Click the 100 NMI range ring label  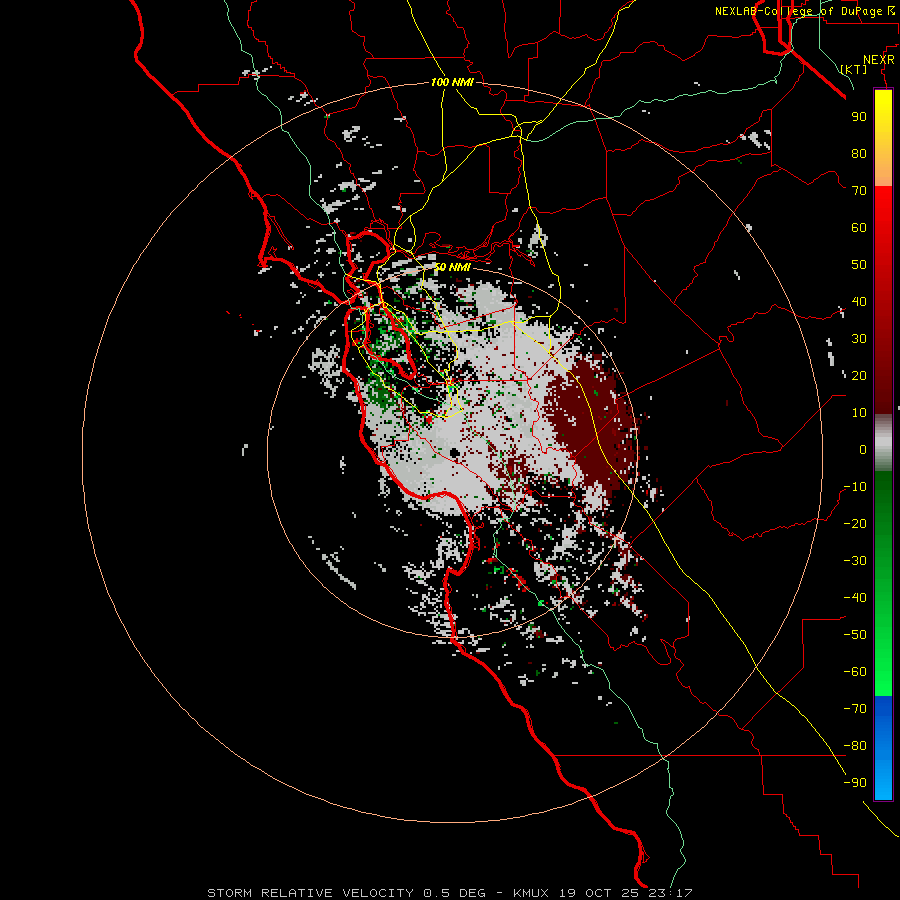(452, 82)
